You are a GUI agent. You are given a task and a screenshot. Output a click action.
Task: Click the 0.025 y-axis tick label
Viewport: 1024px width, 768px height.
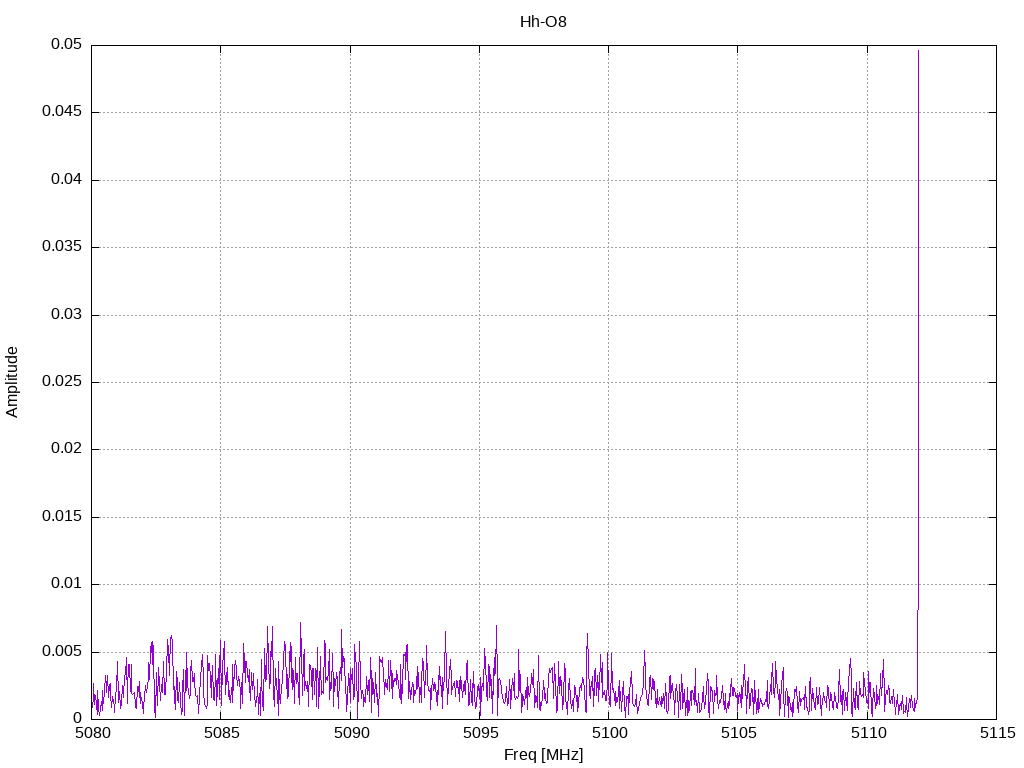point(62,382)
